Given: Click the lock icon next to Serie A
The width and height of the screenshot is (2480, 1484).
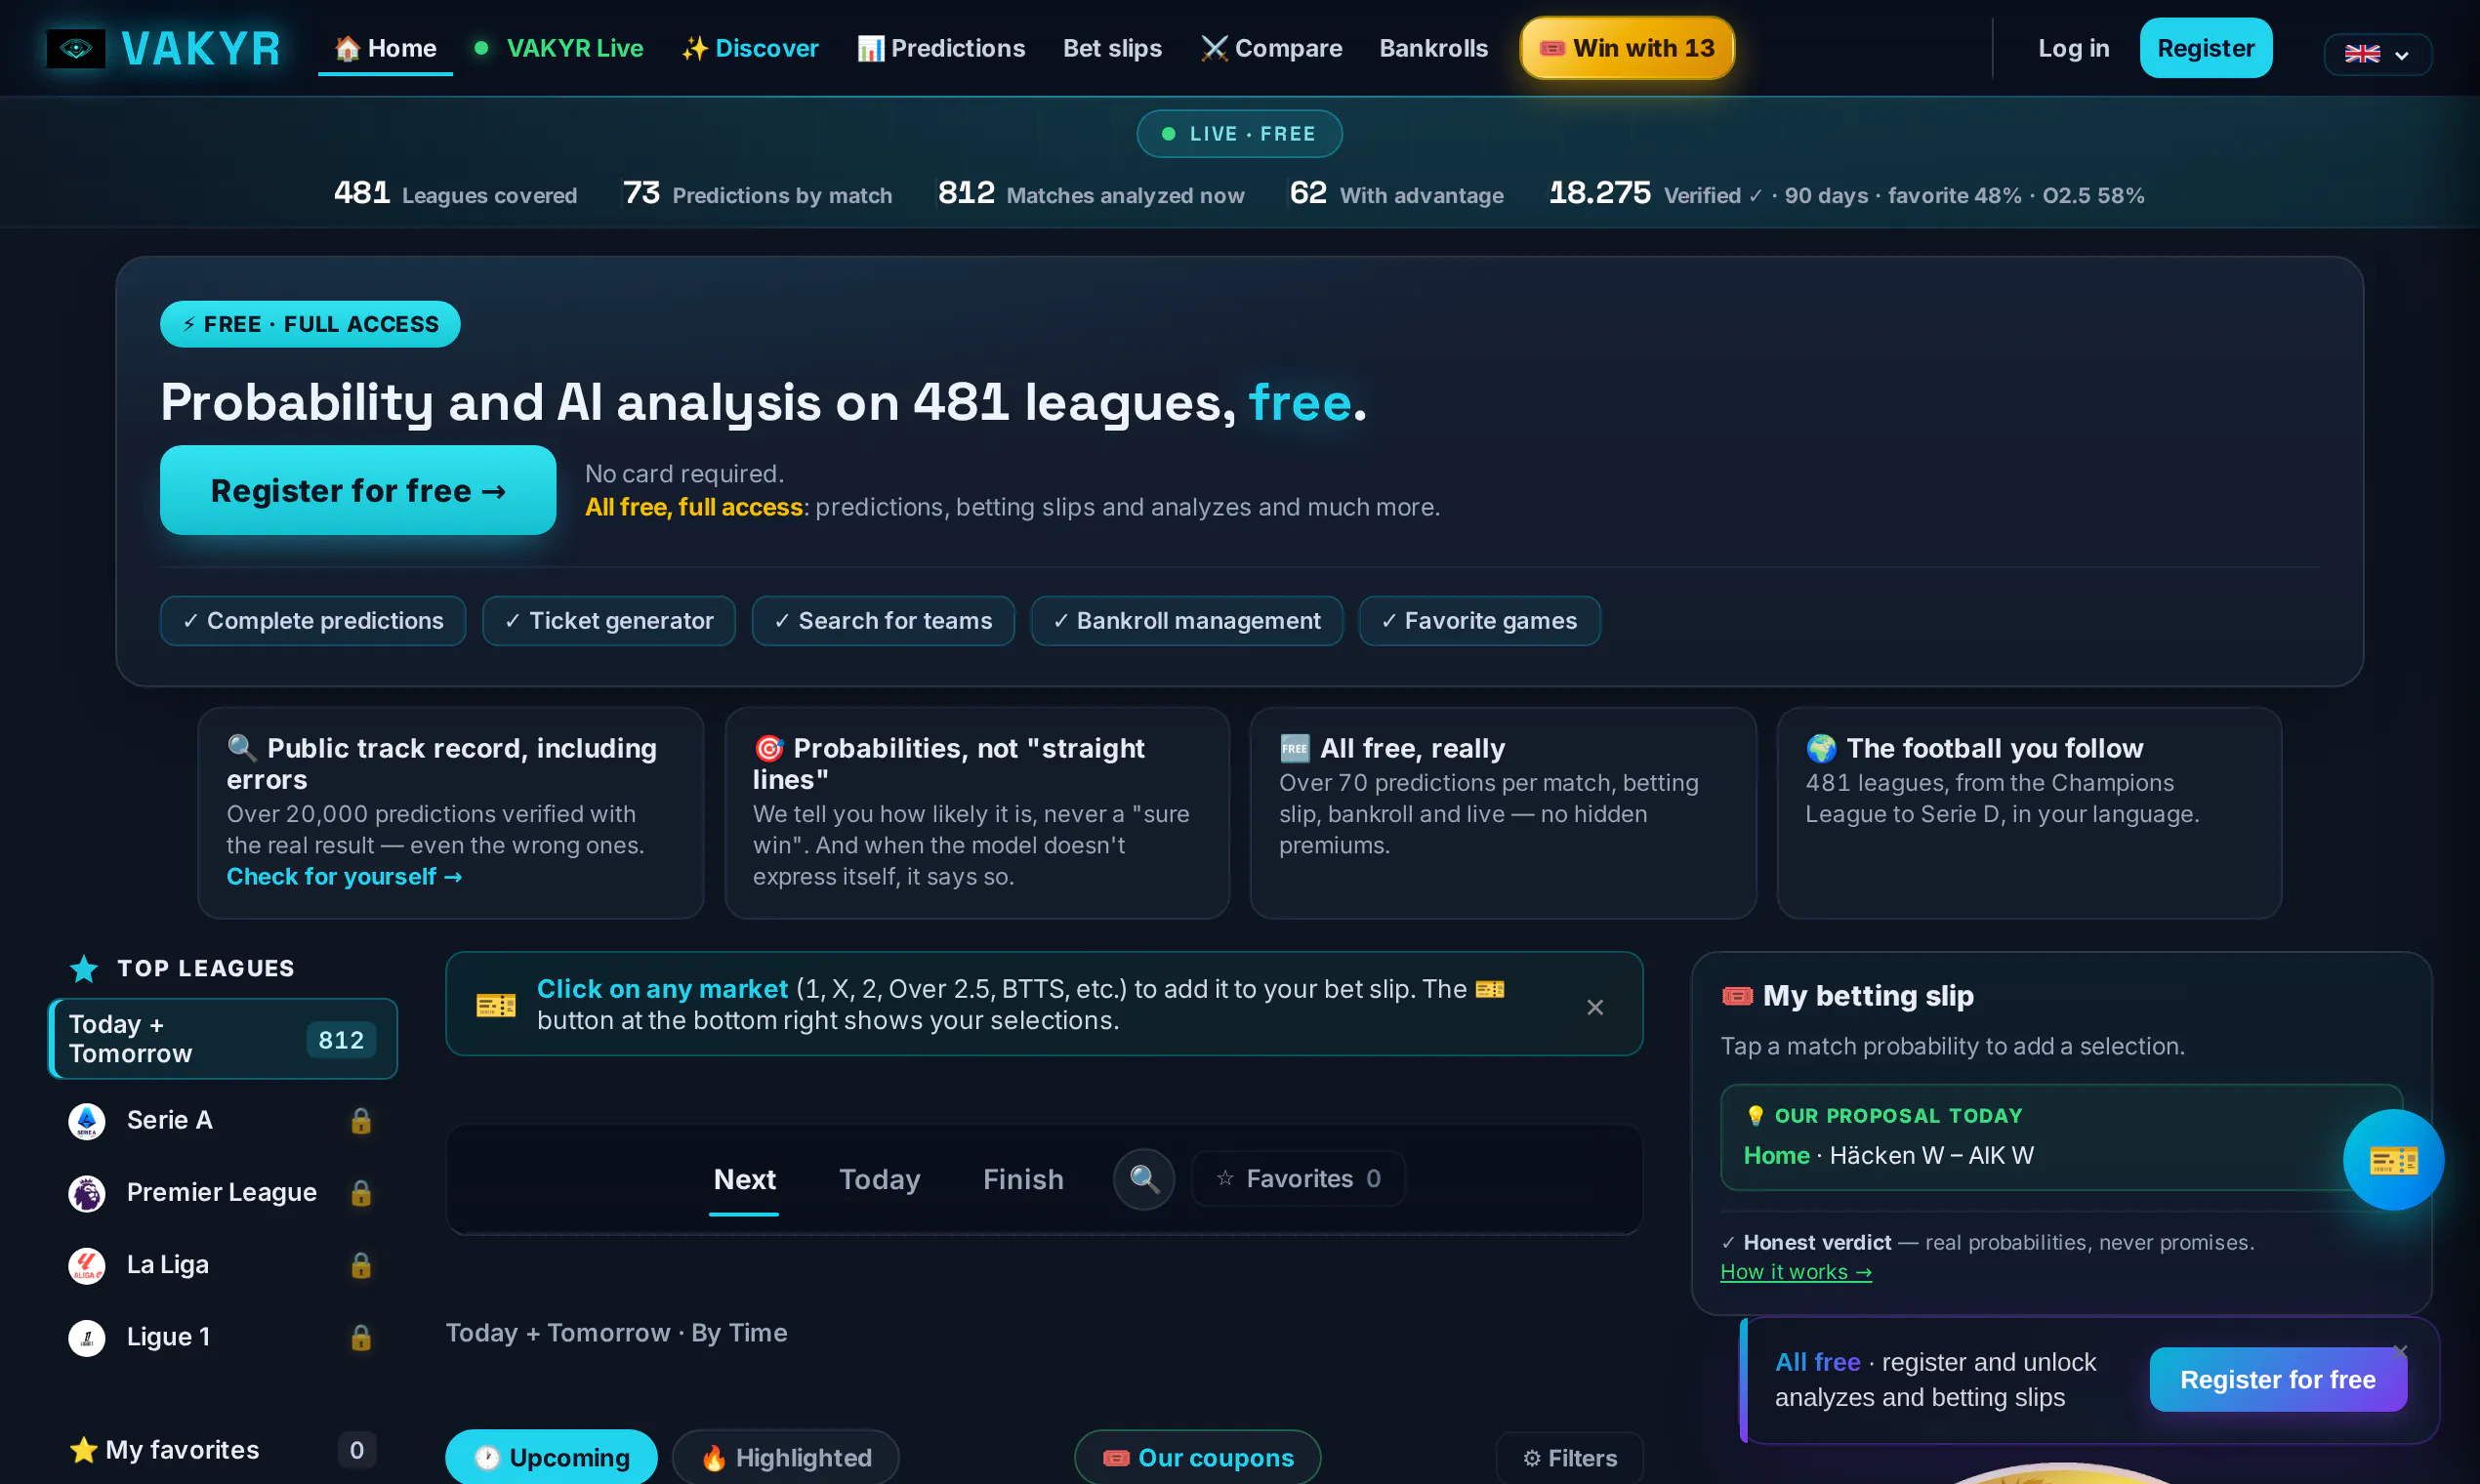Looking at the screenshot, I should pos(361,1121).
